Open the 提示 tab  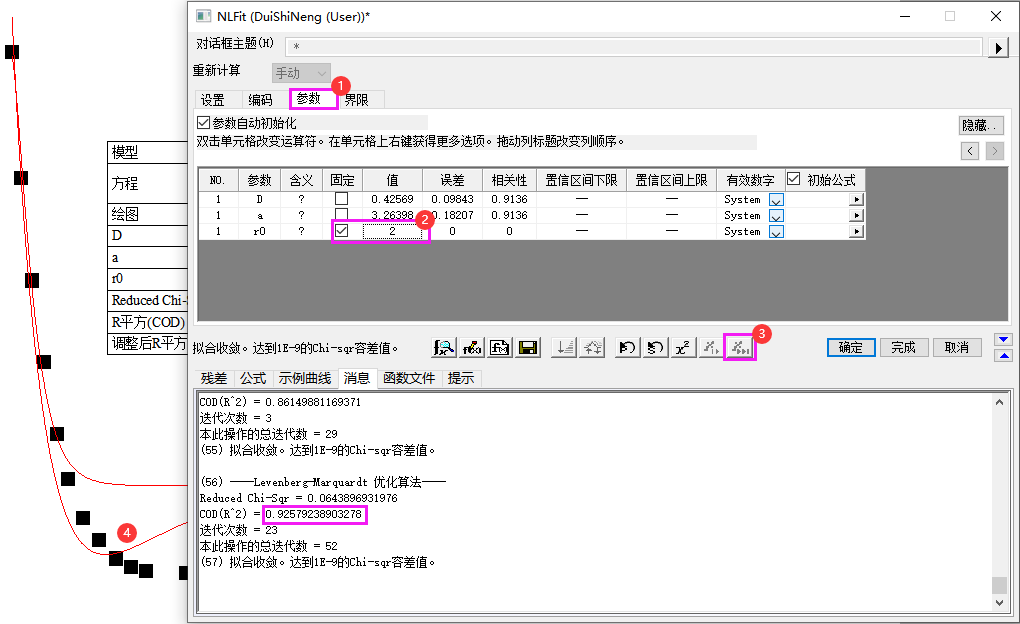point(461,378)
